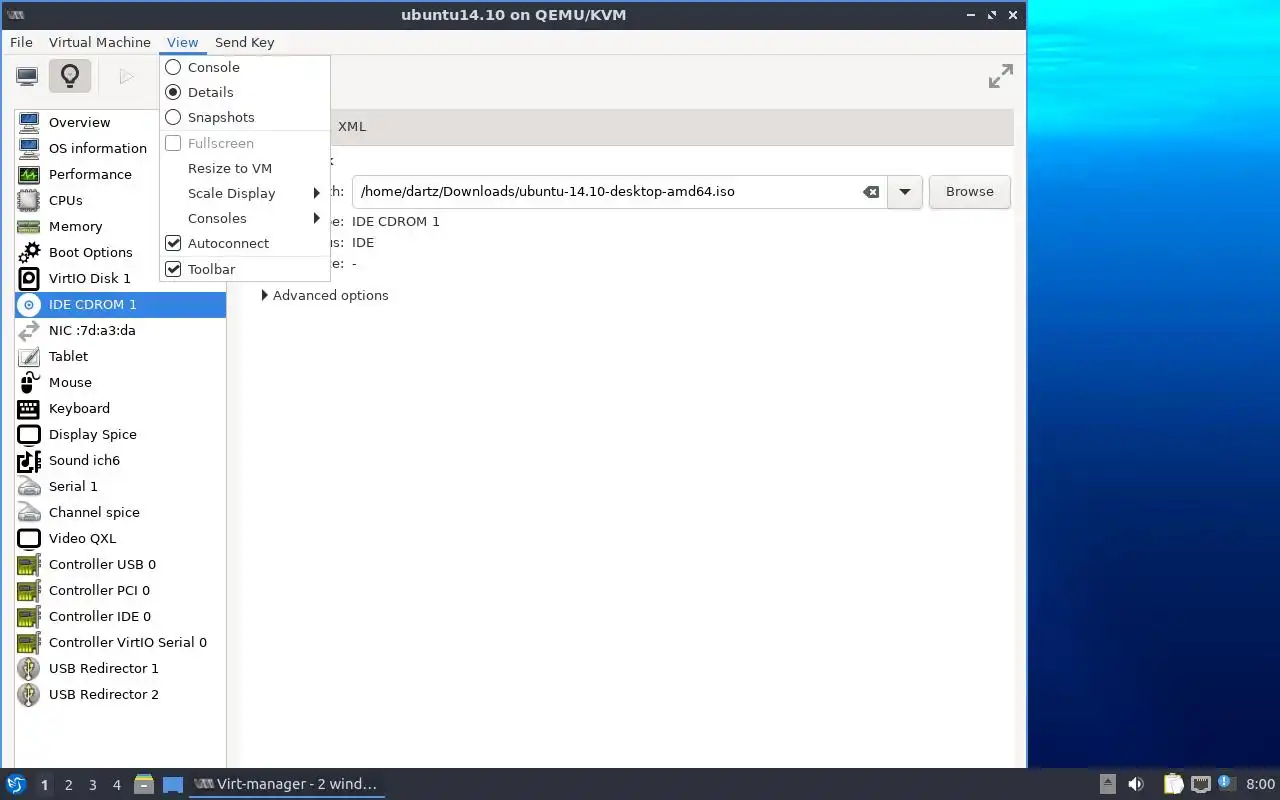Open the File menu
Screen dimensions: 1280x800
tap(21, 42)
